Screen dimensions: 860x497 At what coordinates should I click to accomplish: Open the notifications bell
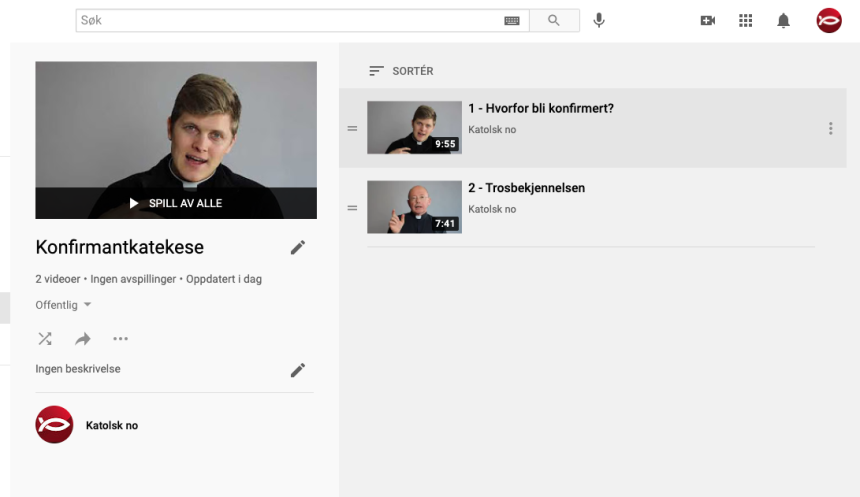[x=783, y=21]
